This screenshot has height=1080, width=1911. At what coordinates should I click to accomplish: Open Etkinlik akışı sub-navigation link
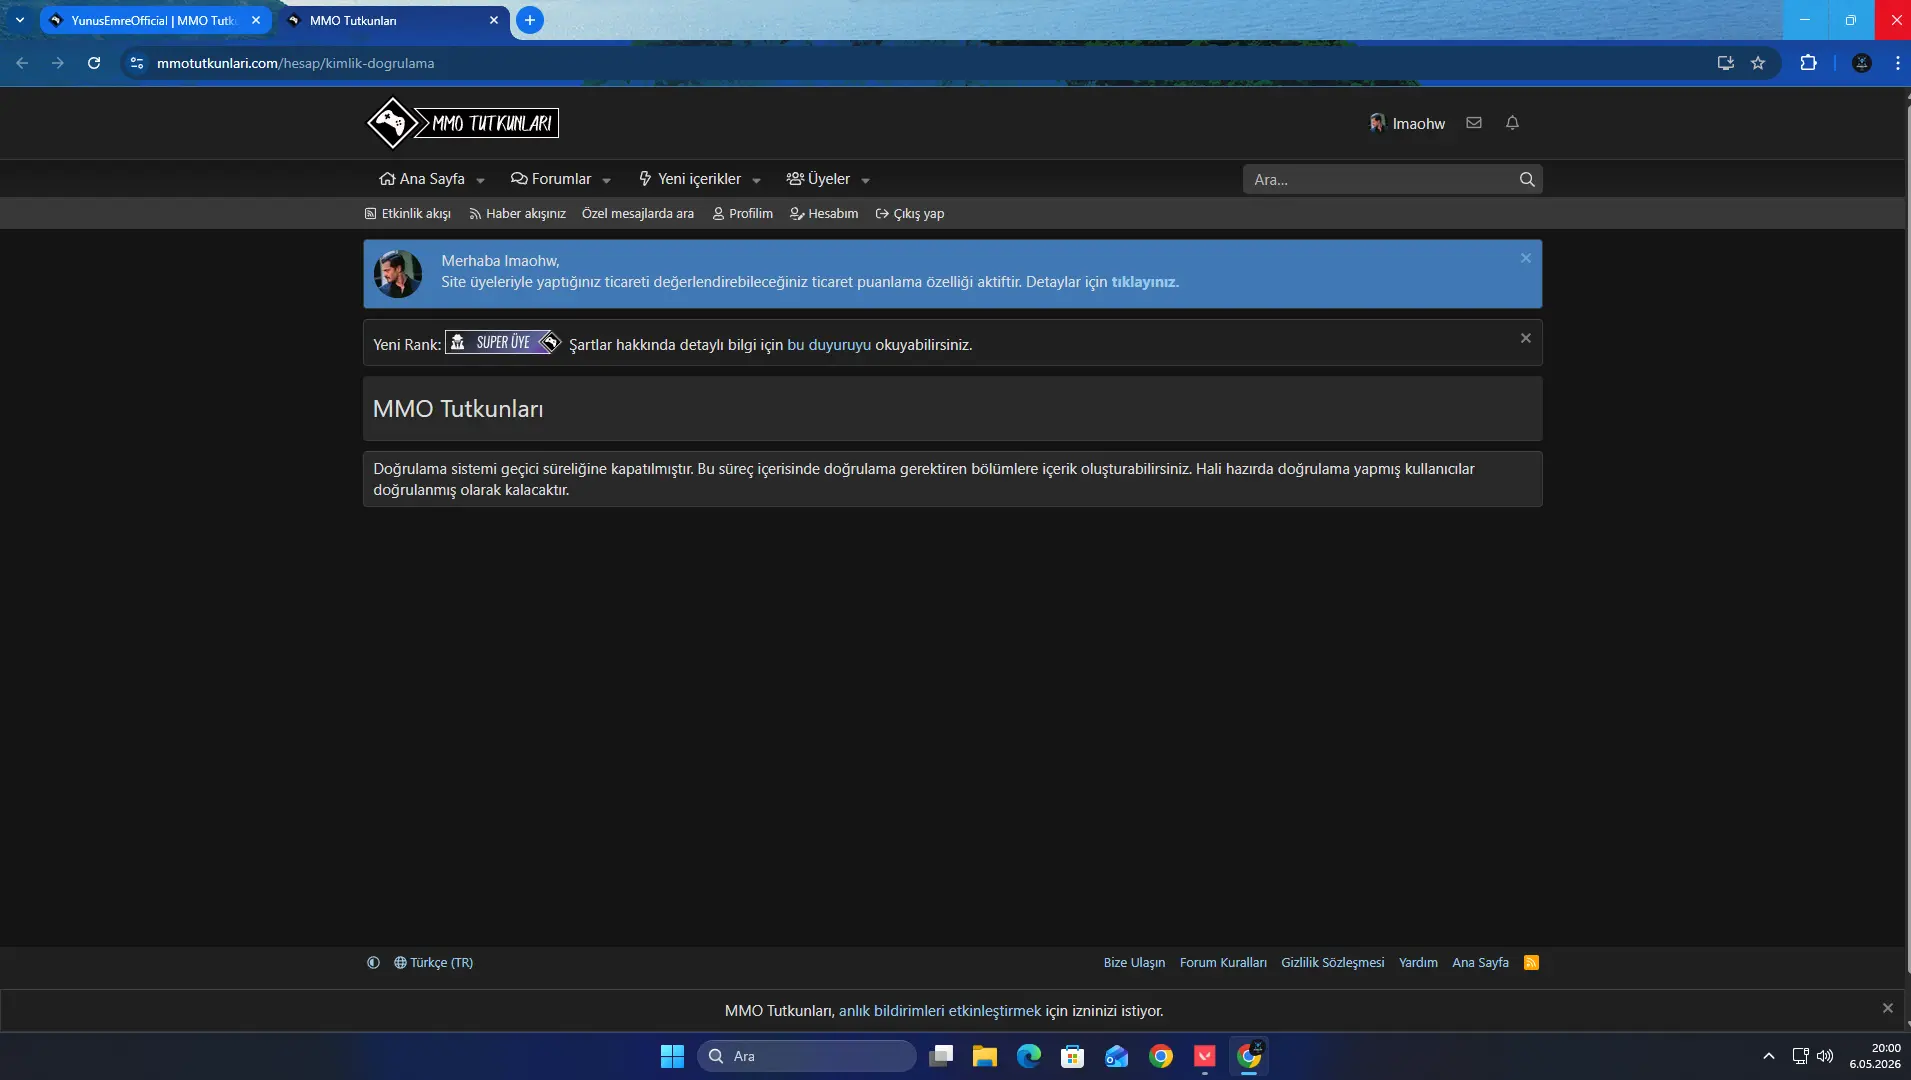click(x=408, y=214)
